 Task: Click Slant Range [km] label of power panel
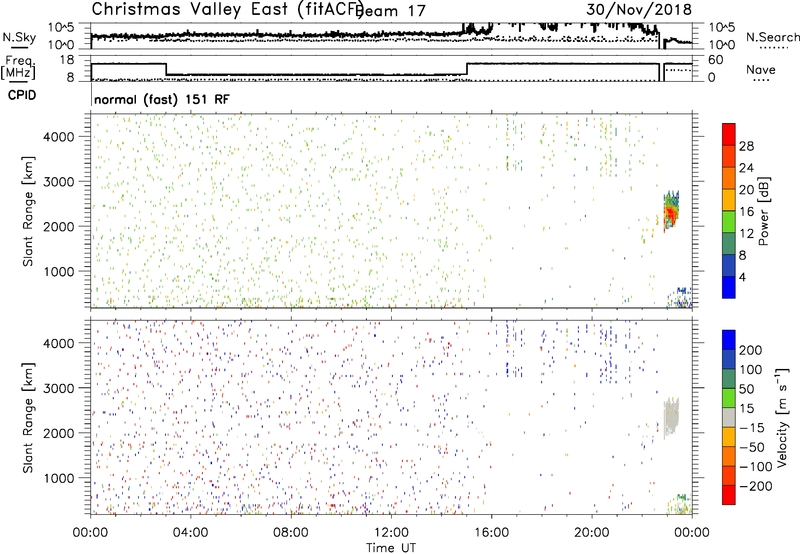click(28, 211)
